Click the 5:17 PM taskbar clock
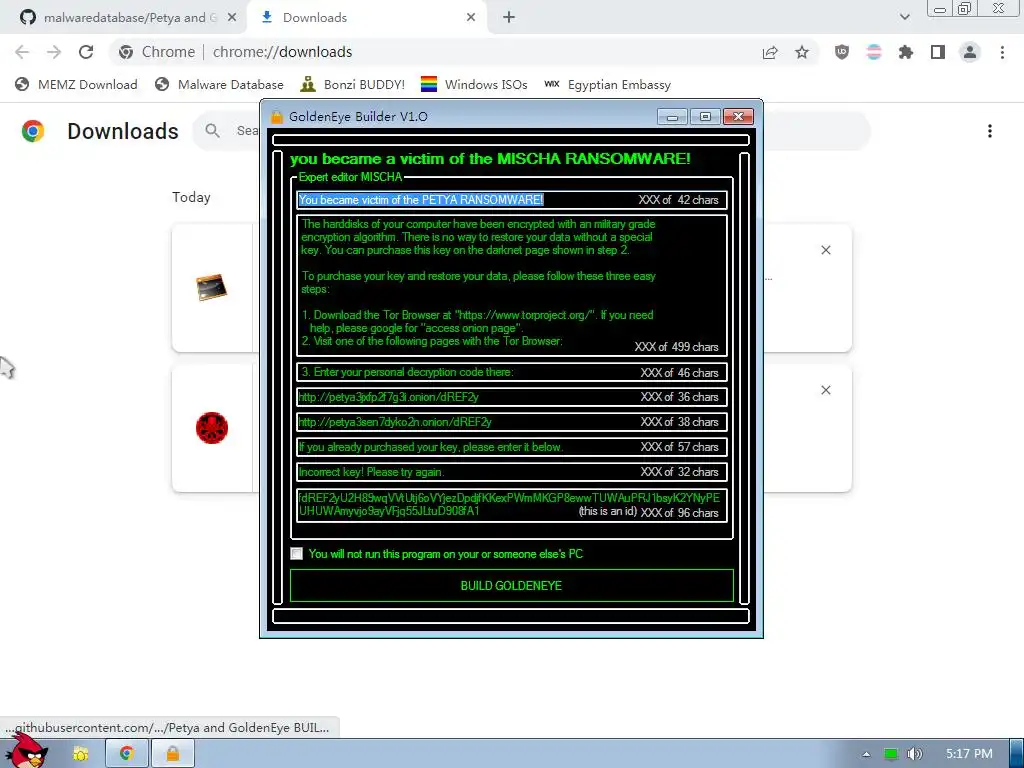Screen dimensions: 1024x768 click(969, 754)
